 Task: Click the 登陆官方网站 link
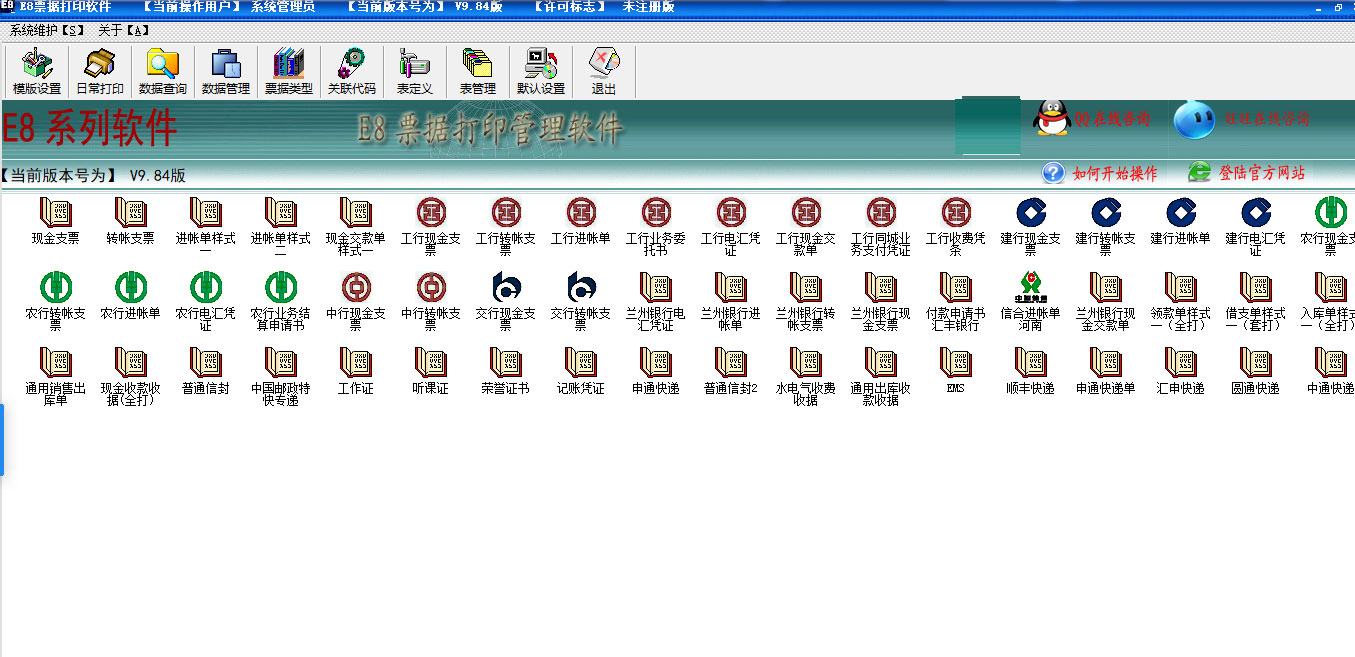(x=1246, y=173)
